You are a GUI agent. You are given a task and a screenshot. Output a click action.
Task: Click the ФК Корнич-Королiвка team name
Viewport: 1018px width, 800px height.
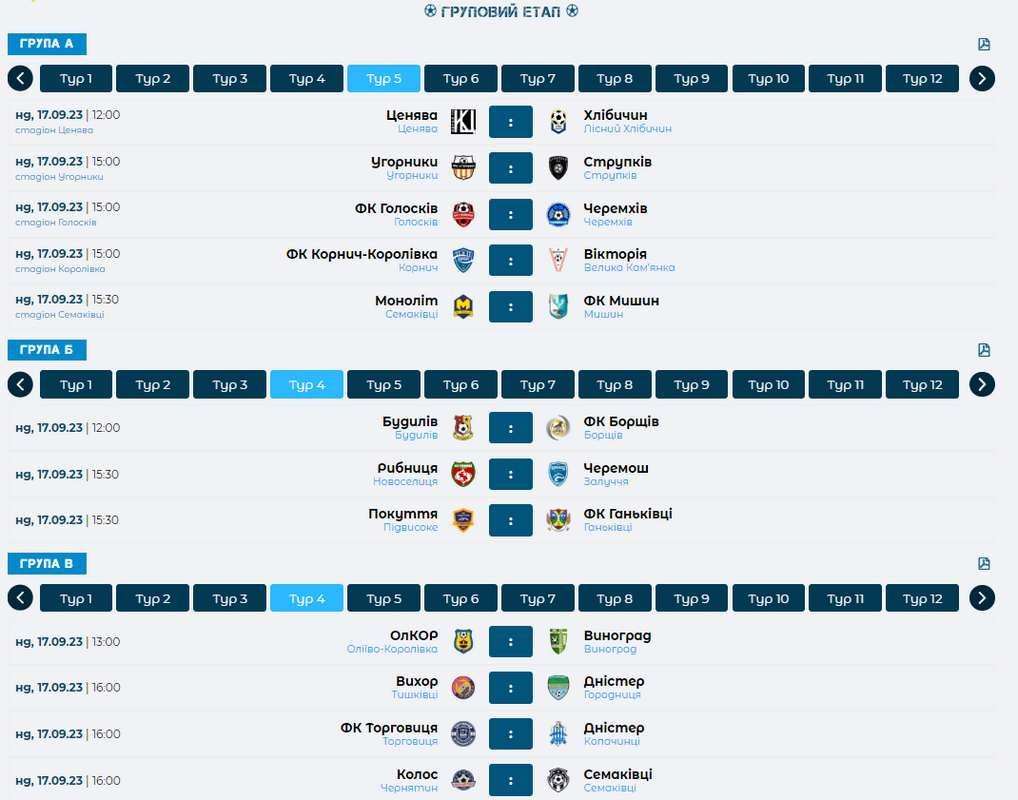coord(362,254)
